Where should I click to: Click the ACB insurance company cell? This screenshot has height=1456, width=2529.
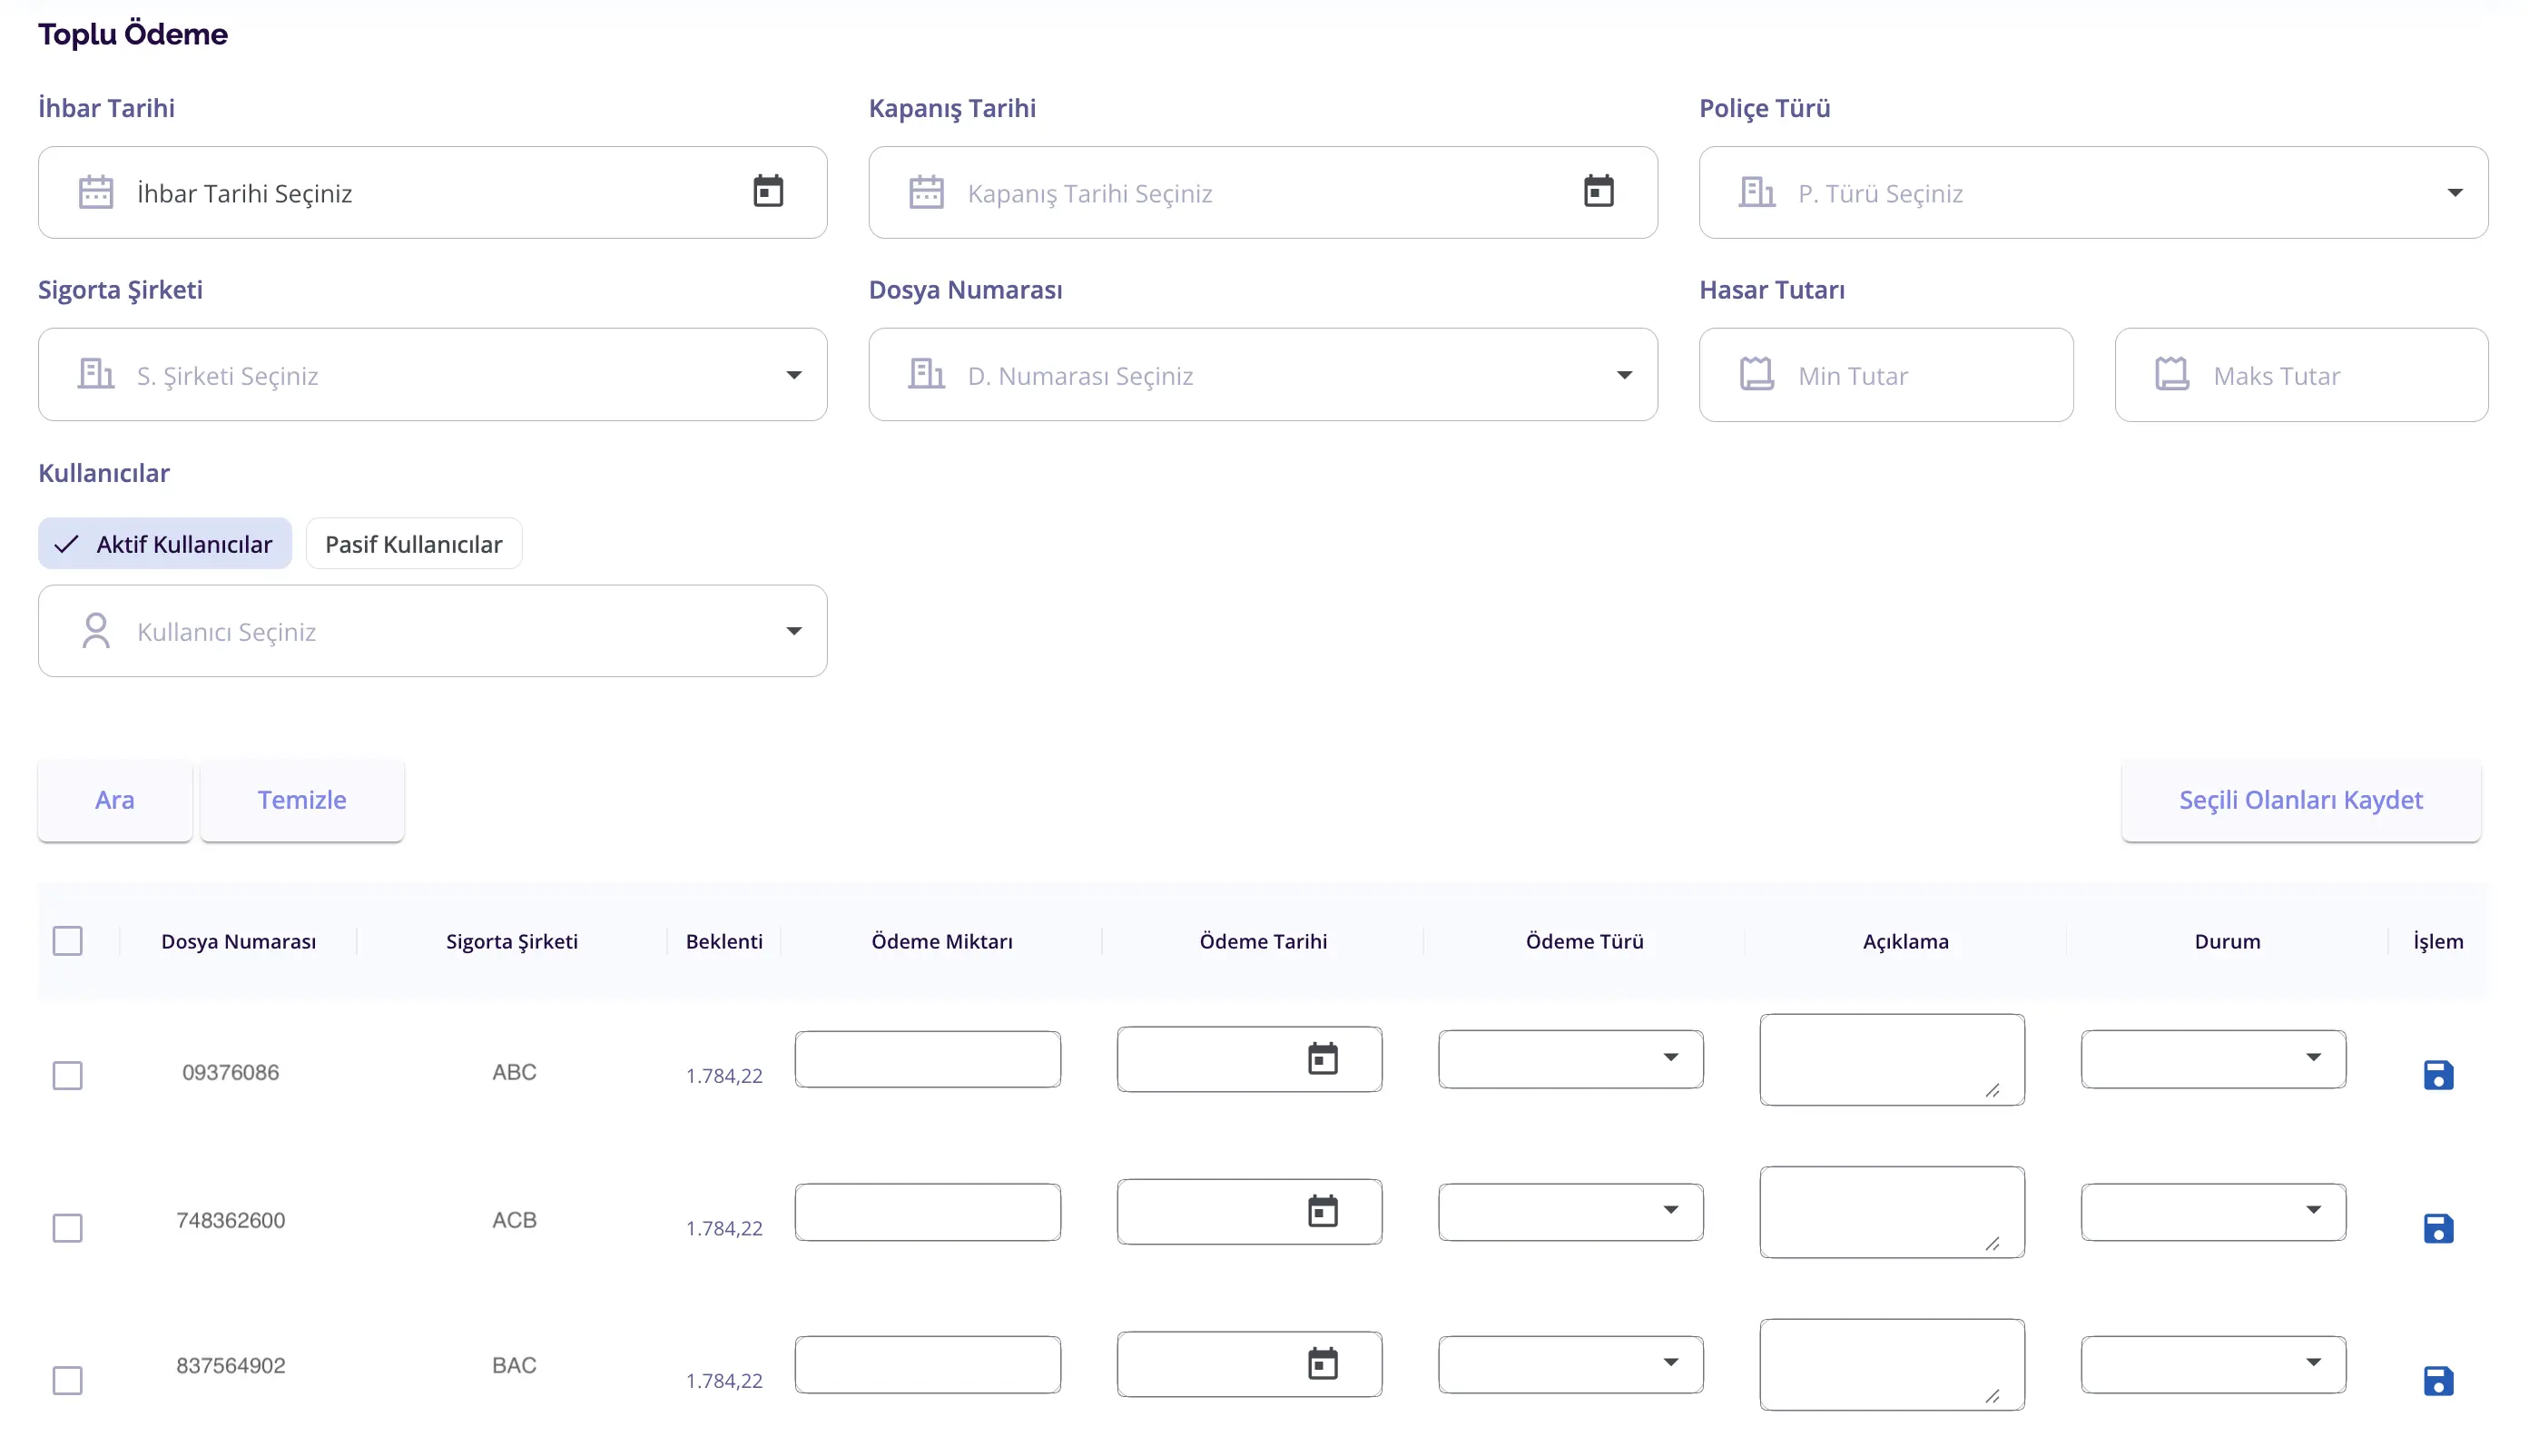[514, 1220]
